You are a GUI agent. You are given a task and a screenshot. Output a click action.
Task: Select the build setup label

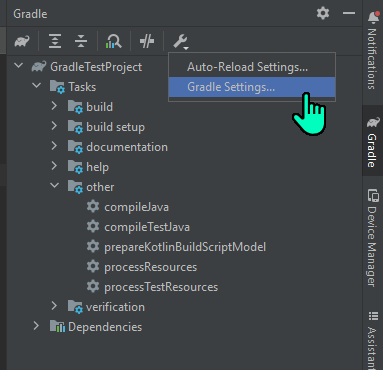(x=115, y=127)
